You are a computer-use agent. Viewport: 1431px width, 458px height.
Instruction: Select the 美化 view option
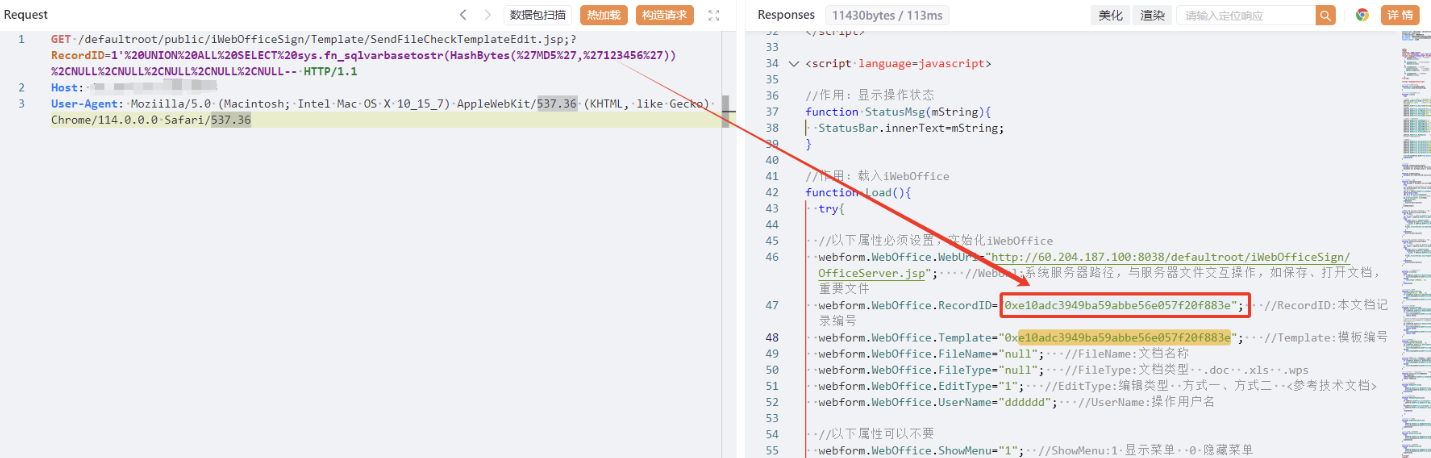coord(1111,15)
